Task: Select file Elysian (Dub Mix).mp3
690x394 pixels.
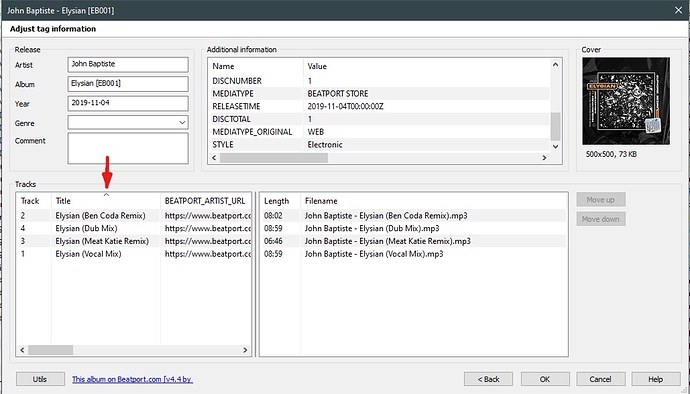Action: click(372, 228)
